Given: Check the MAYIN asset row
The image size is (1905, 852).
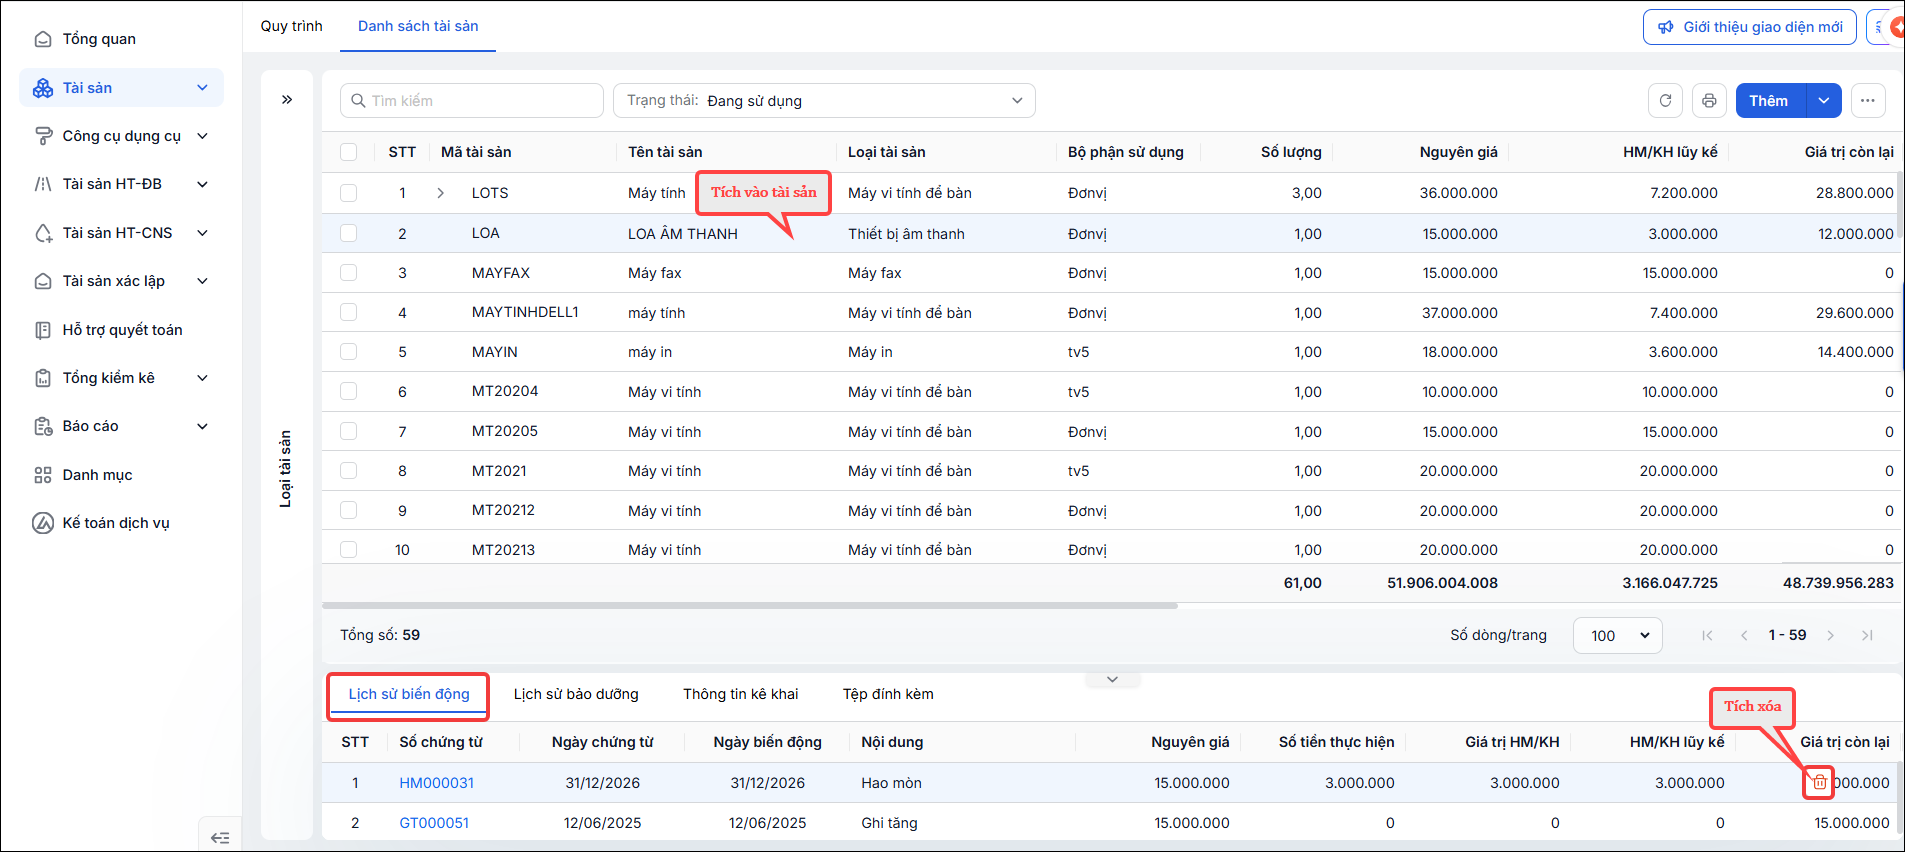Looking at the screenshot, I should [x=348, y=352].
